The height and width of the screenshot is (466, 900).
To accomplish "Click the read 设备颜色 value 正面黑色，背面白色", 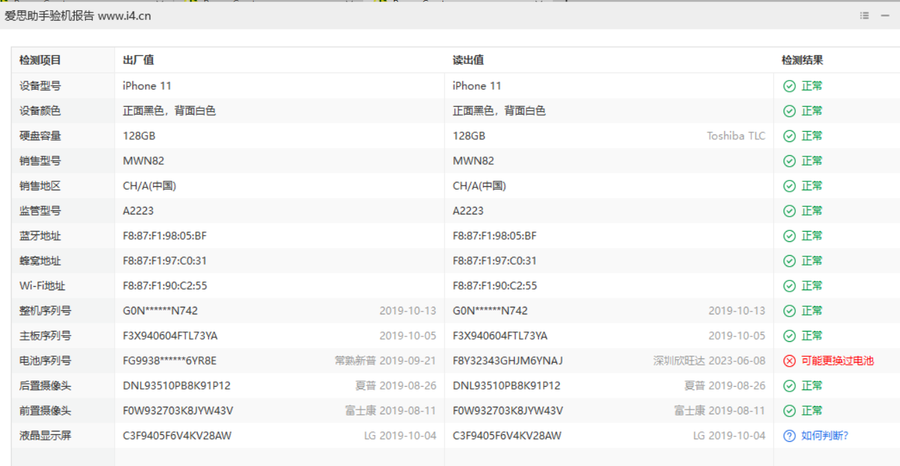I will coord(499,111).
